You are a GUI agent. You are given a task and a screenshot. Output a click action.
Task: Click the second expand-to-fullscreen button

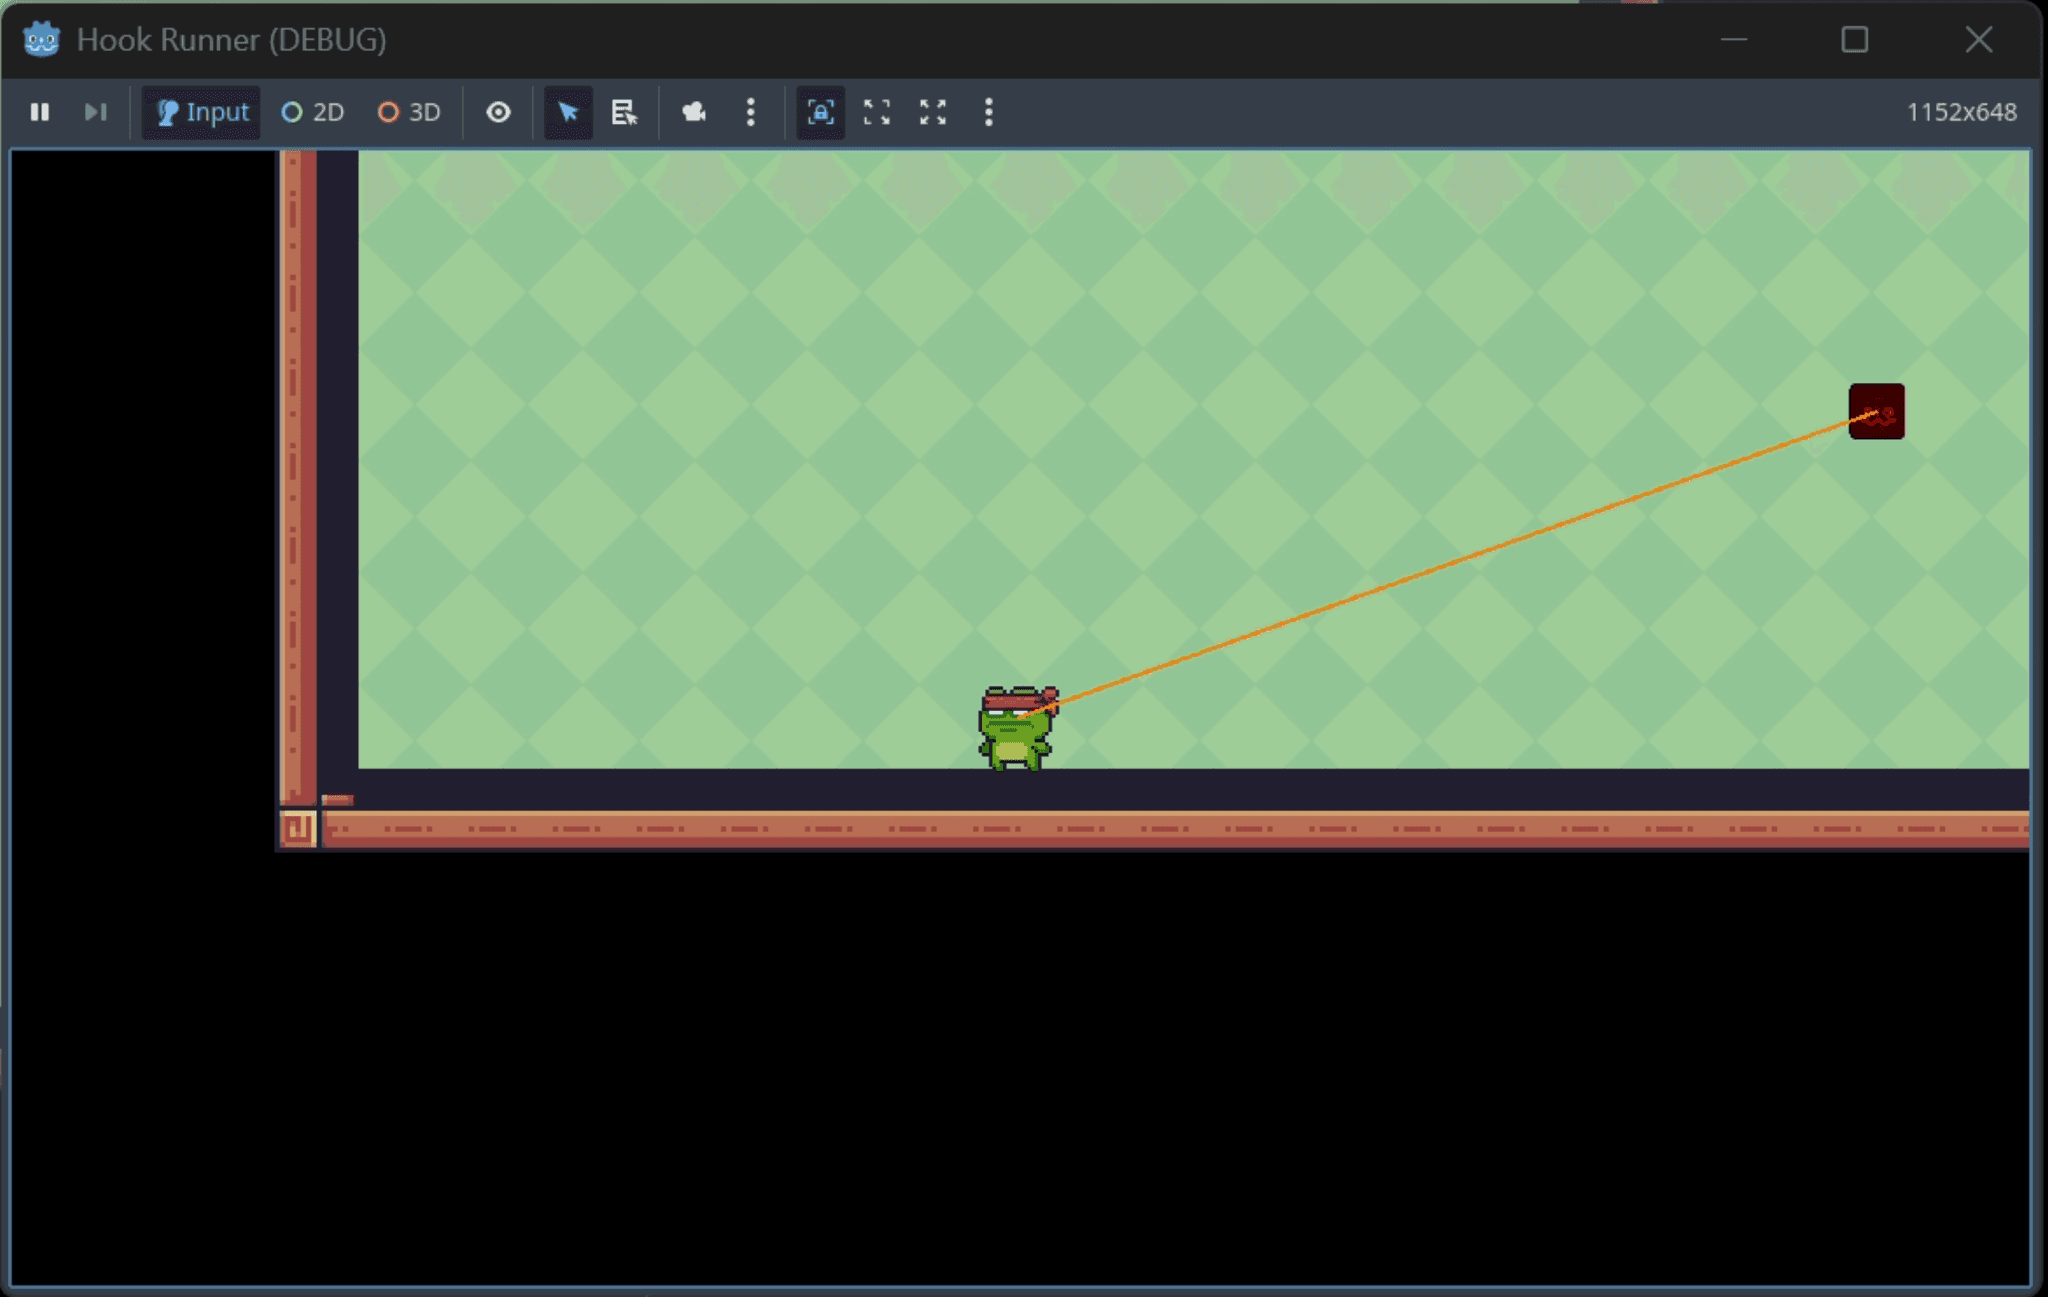click(x=932, y=112)
